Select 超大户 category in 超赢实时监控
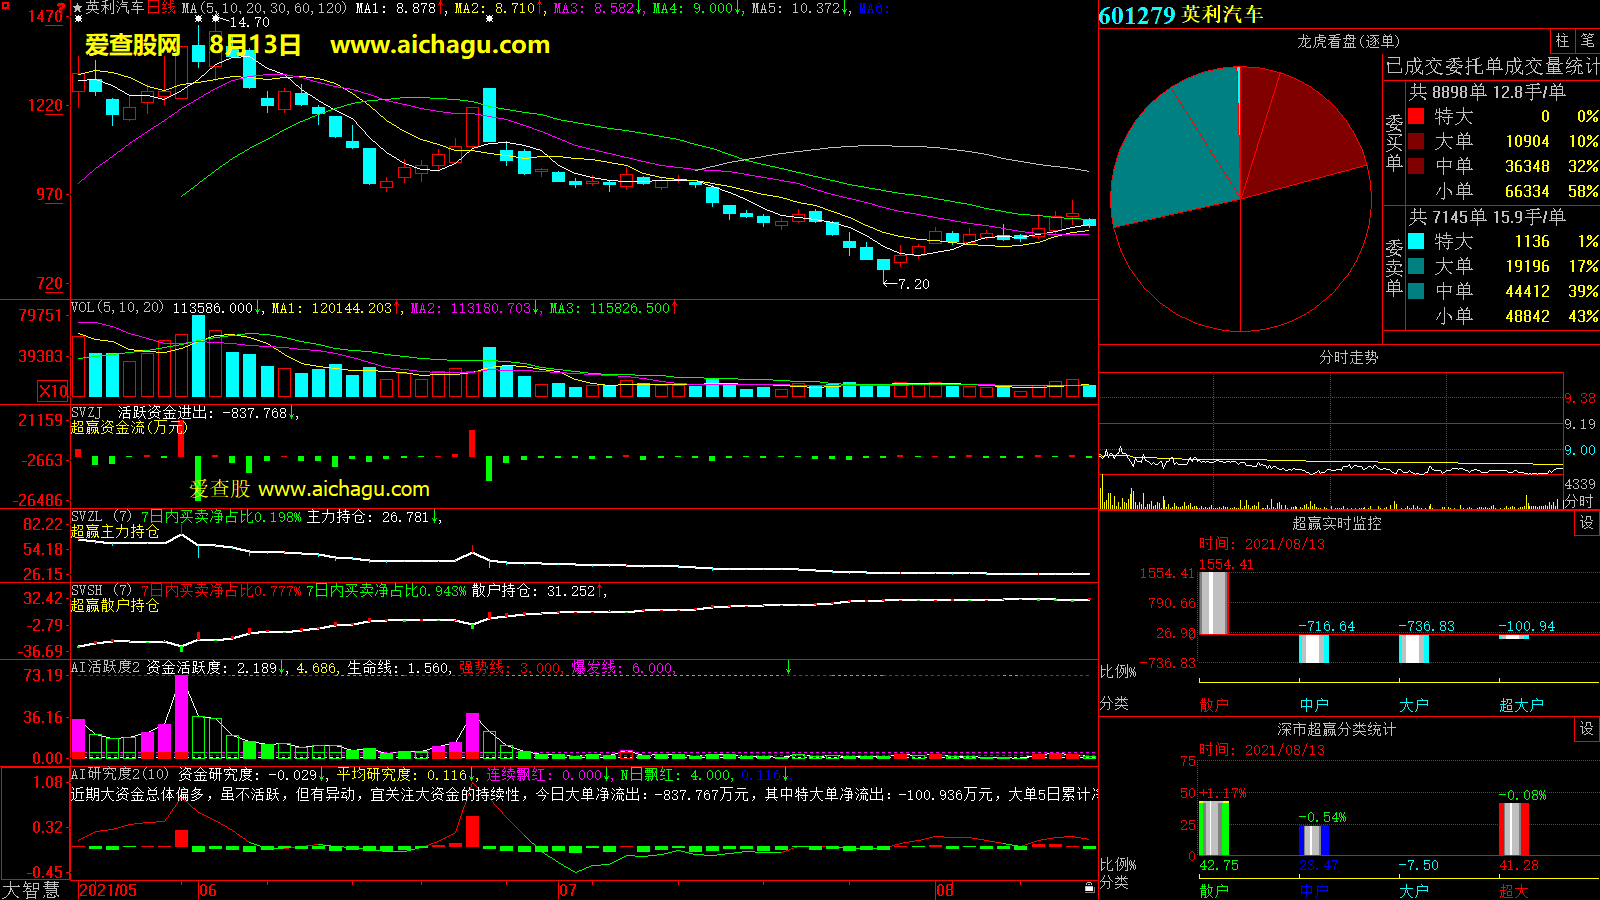 [x=1521, y=705]
